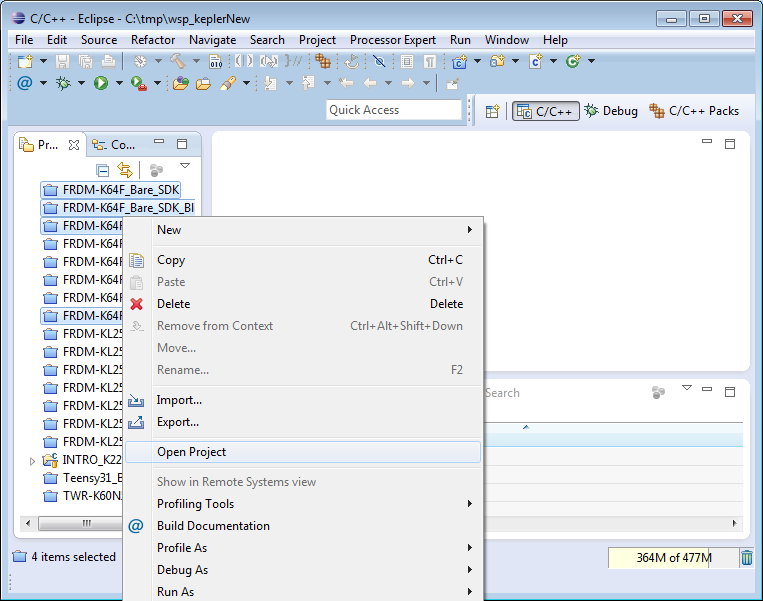763x601 pixels.
Task: Expand the INTRO_K22 project tree node
Action: [32, 461]
